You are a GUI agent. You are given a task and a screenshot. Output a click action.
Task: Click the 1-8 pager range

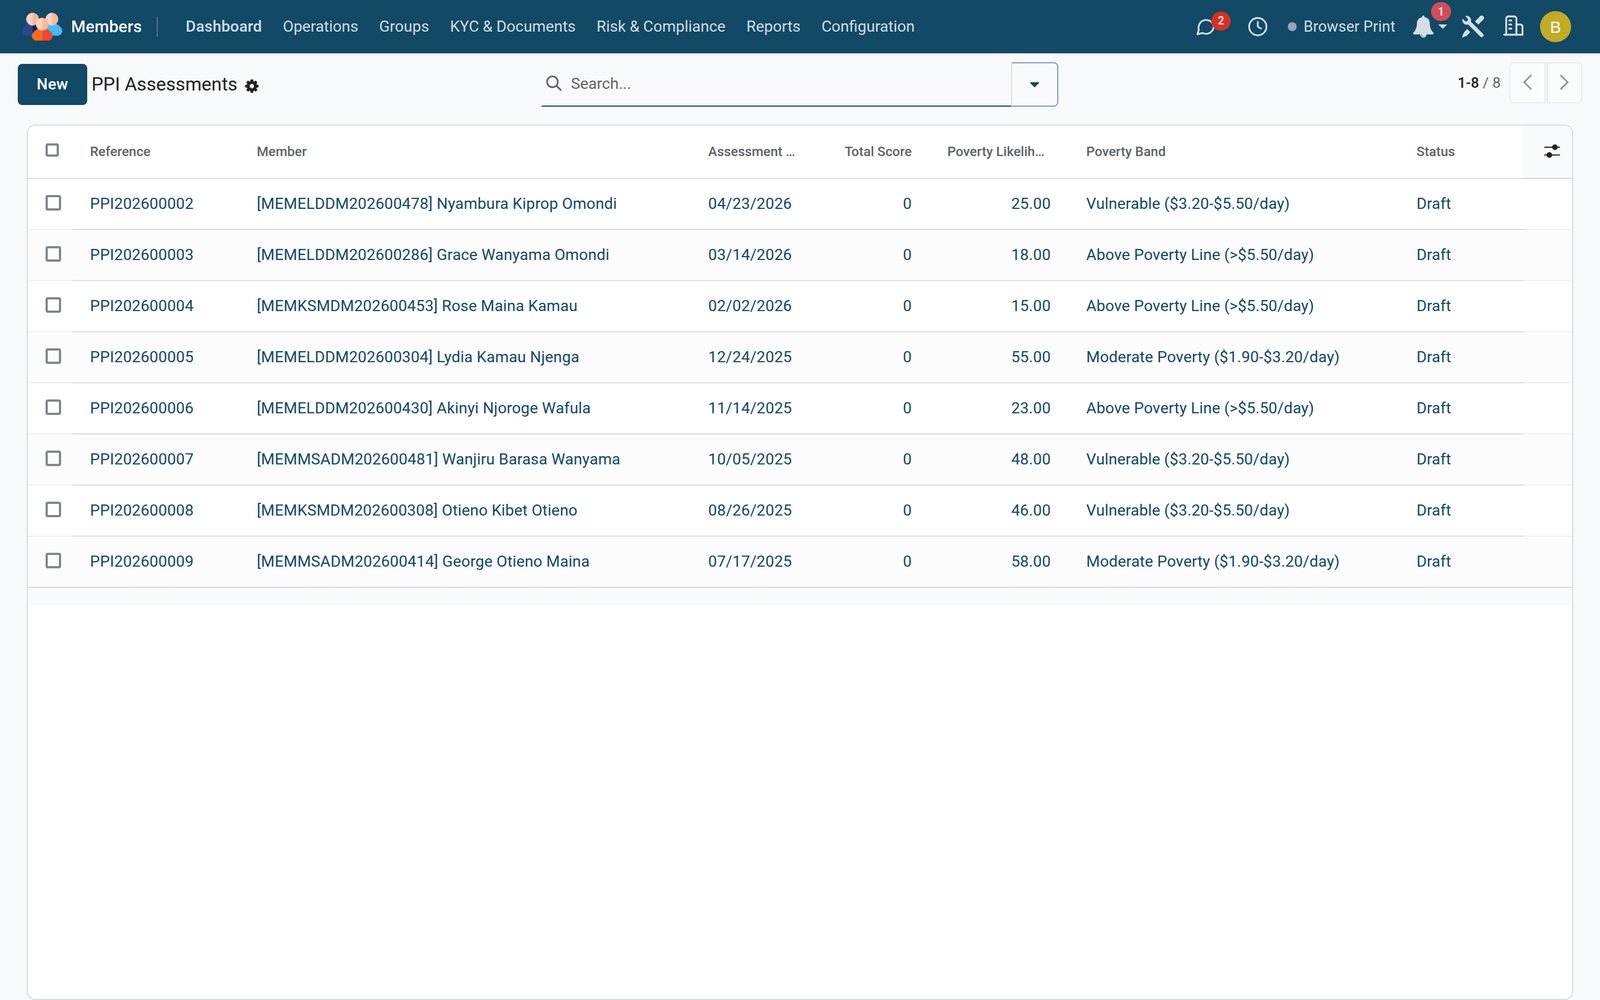pyautogui.click(x=1468, y=83)
